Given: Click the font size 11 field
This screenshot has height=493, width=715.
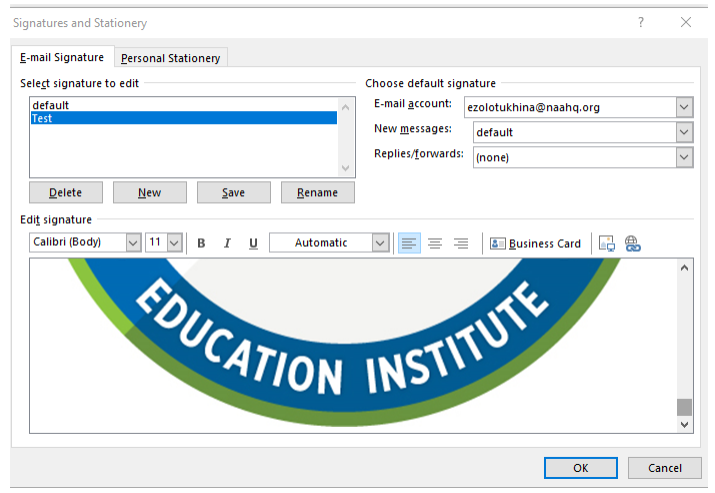Looking at the screenshot, I should [x=157, y=242].
